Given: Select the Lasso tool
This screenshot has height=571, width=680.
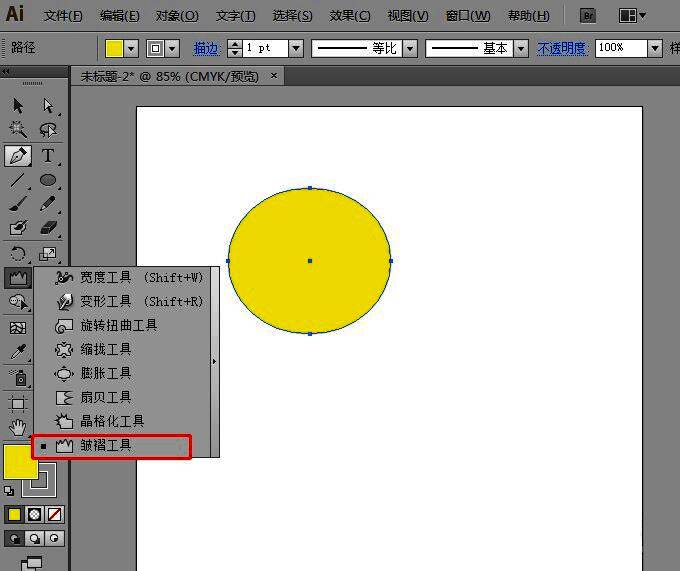Looking at the screenshot, I should click(47, 130).
